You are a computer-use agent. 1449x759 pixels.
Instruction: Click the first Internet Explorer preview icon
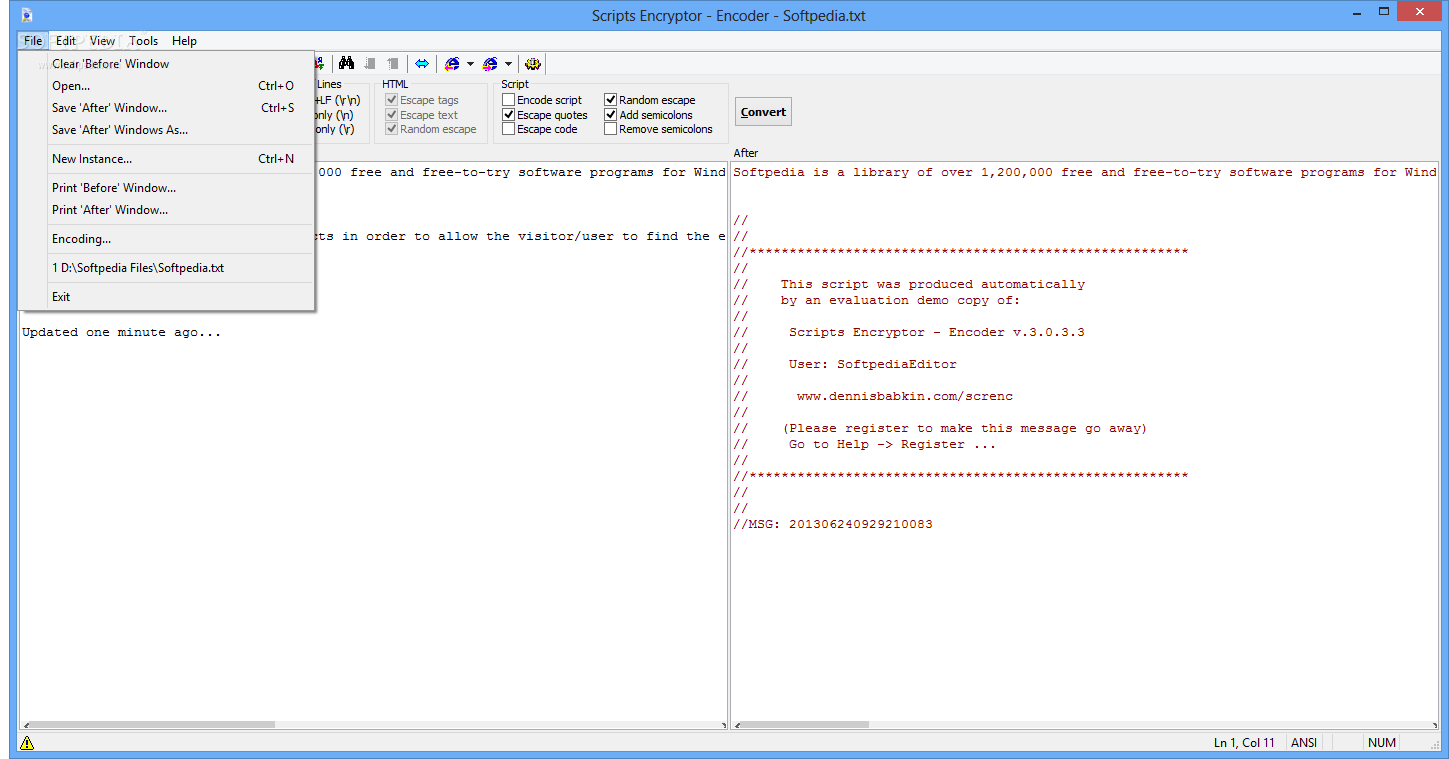(x=452, y=63)
